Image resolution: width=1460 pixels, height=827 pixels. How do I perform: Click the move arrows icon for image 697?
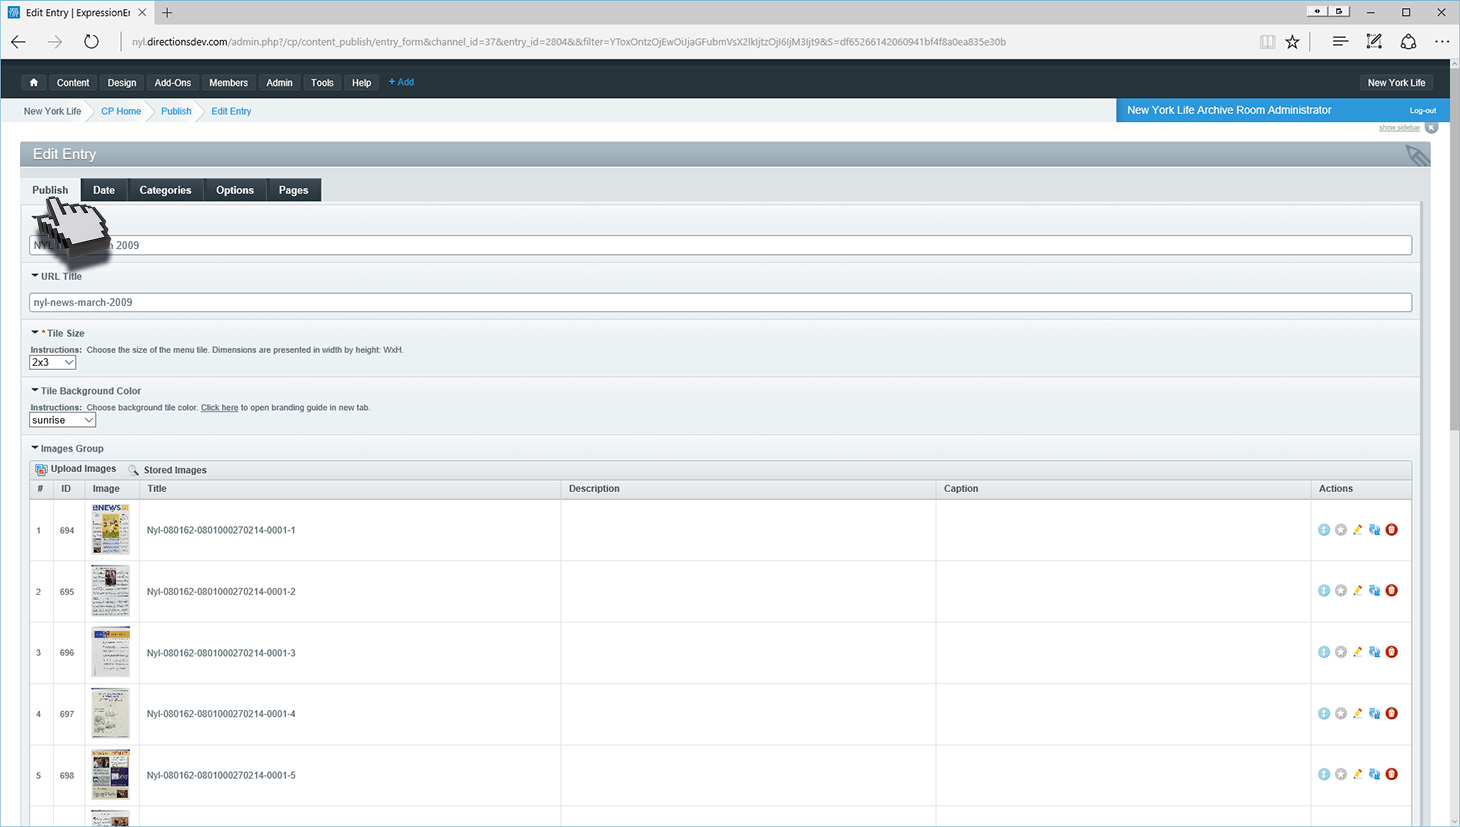click(1324, 714)
